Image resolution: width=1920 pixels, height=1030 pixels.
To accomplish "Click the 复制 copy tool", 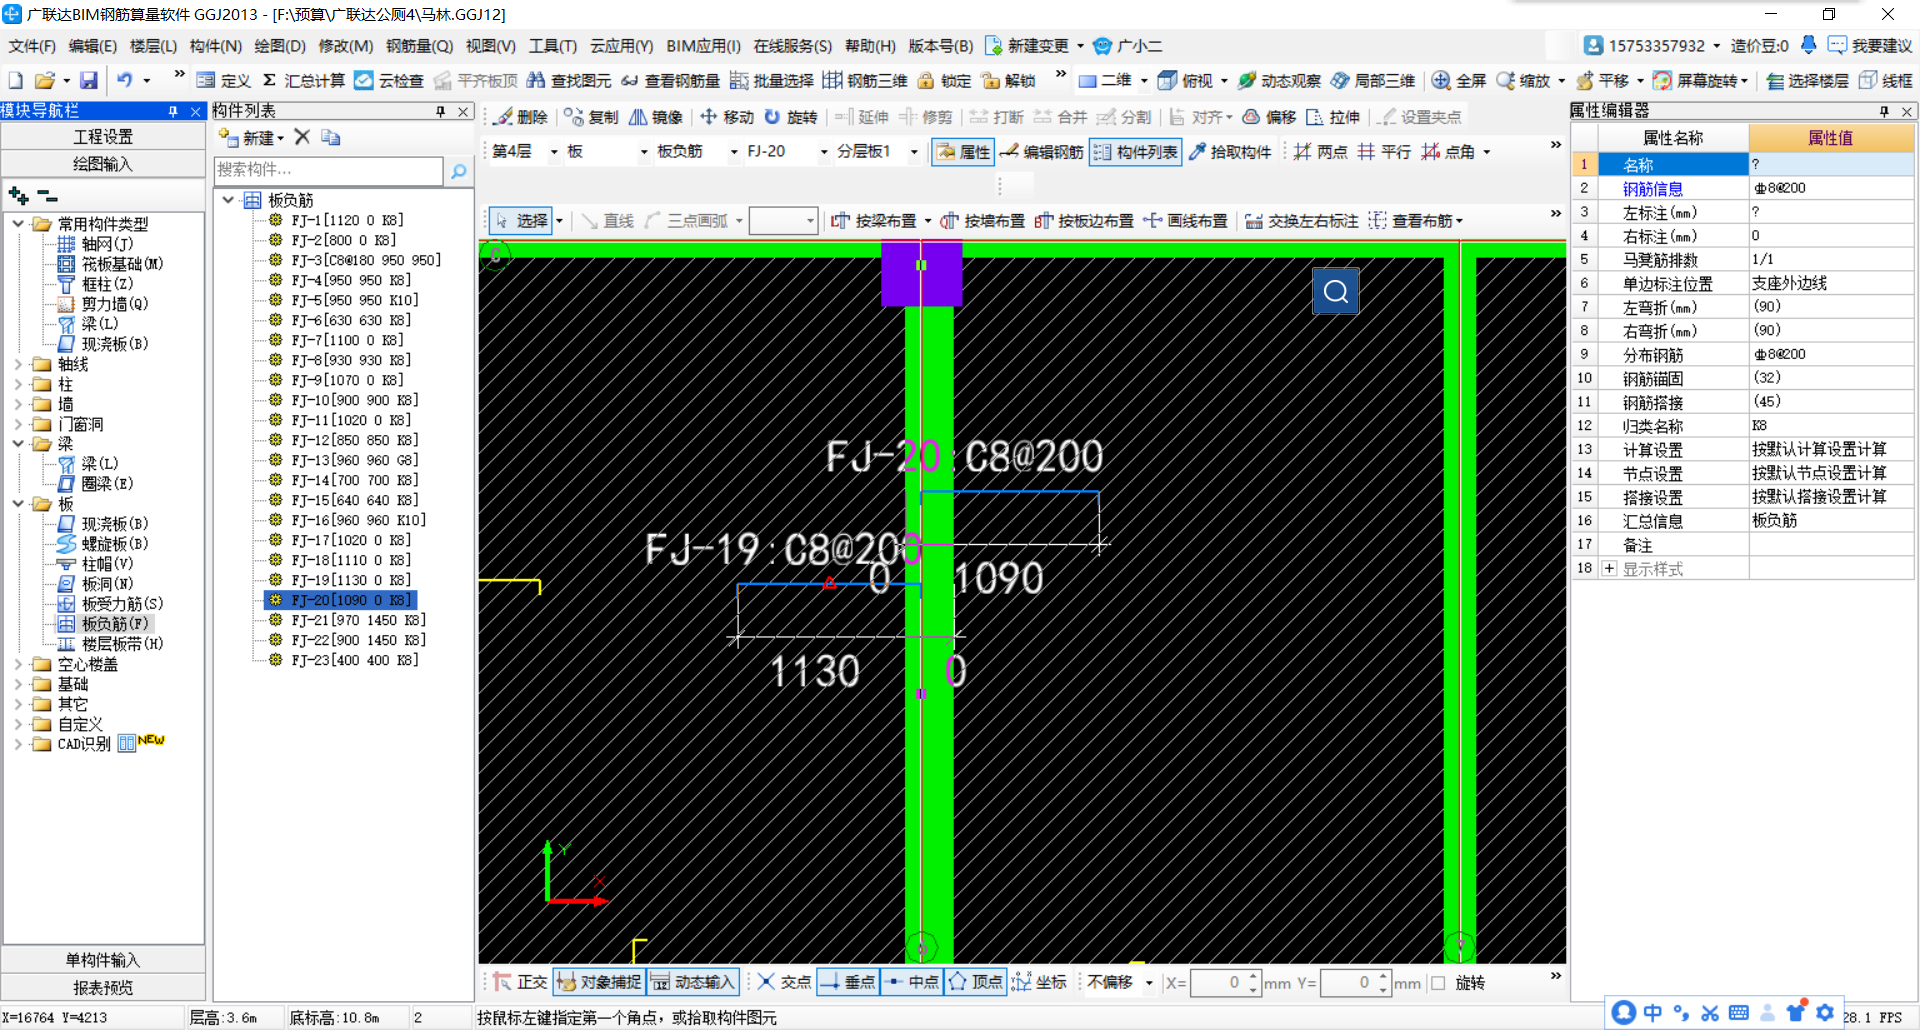I will (591, 117).
